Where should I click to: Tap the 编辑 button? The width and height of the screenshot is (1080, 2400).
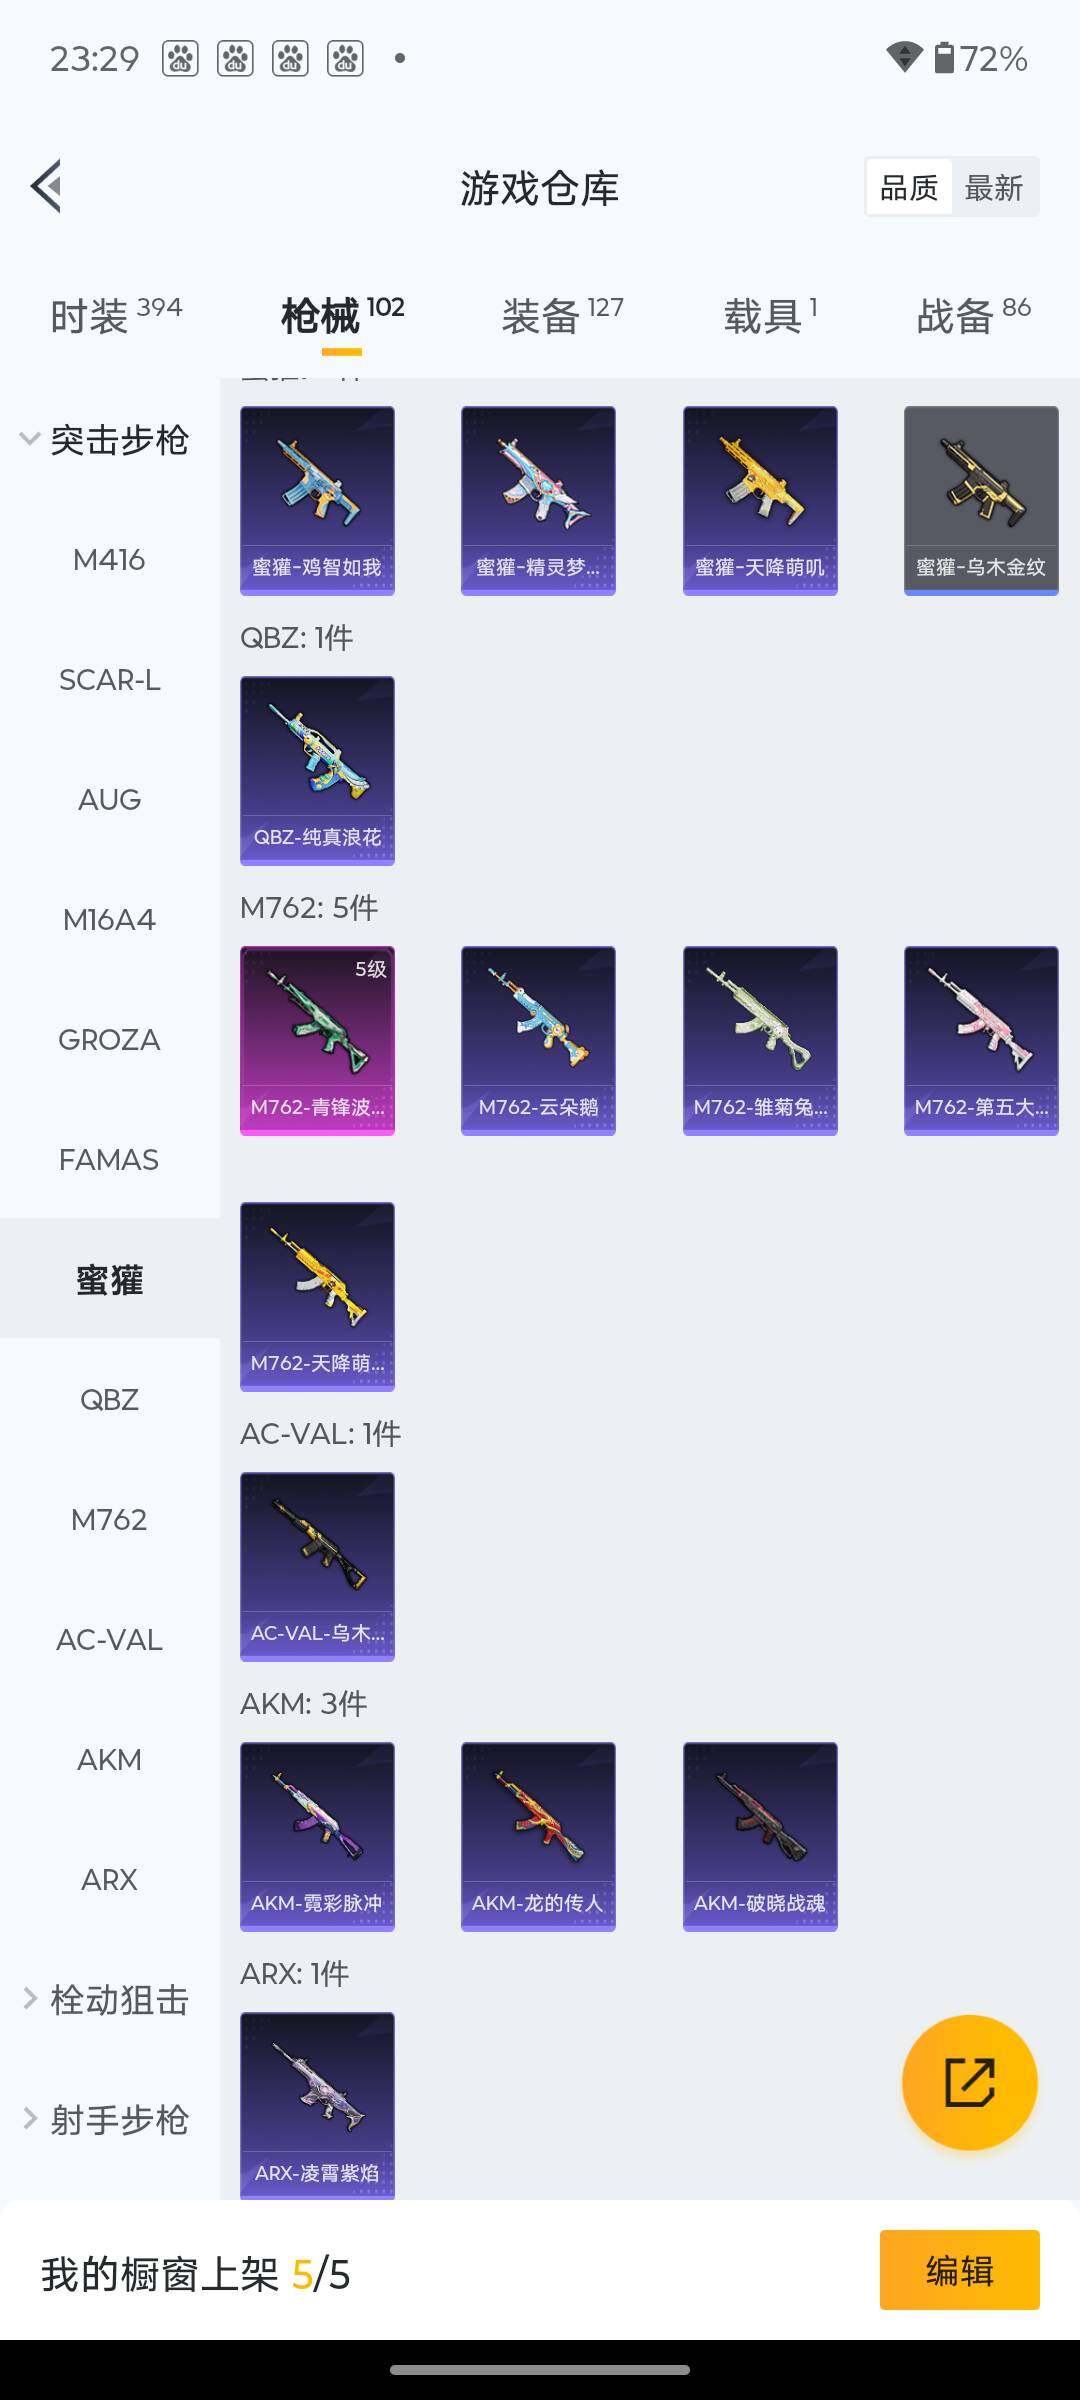click(x=960, y=2270)
